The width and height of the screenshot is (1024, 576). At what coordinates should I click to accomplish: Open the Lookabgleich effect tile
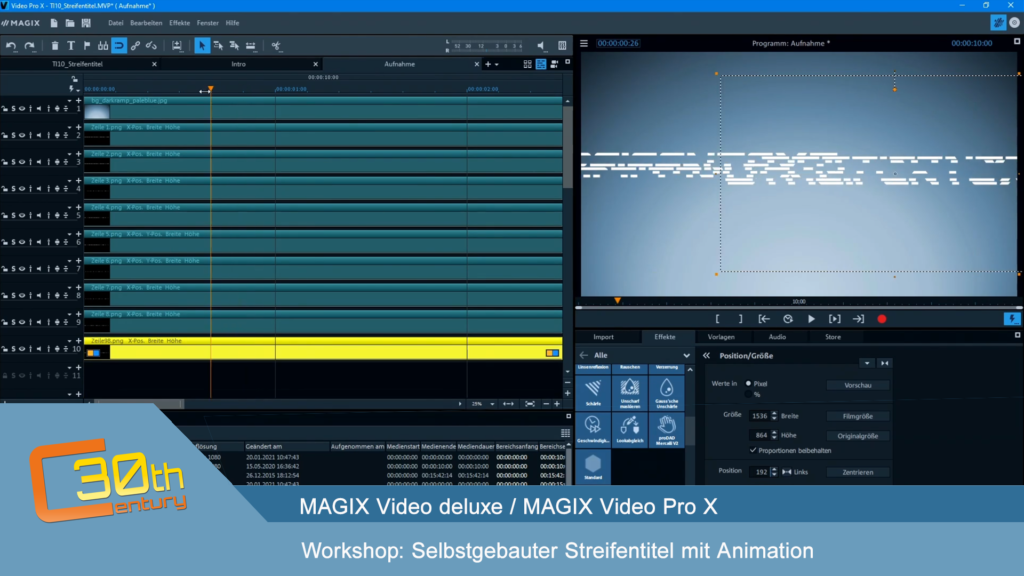click(x=630, y=430)
